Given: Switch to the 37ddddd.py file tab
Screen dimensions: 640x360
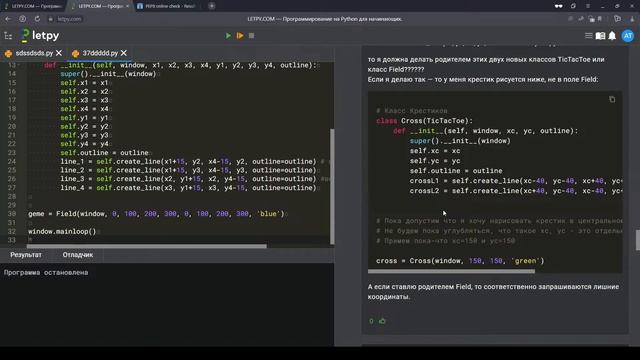Looking at the screenshot, I should point(100,53).
